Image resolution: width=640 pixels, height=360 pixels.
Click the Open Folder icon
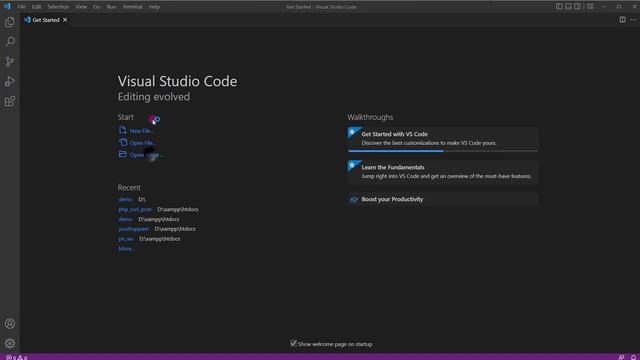click(122, 154)
